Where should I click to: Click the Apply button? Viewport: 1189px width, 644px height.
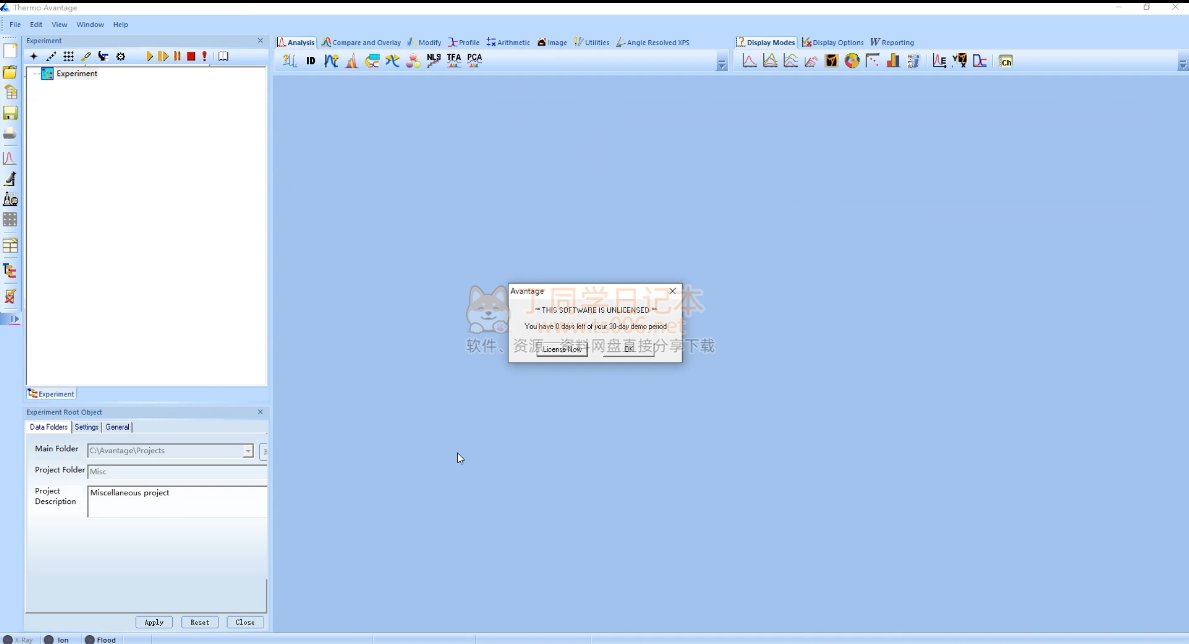tap(154, 622)
